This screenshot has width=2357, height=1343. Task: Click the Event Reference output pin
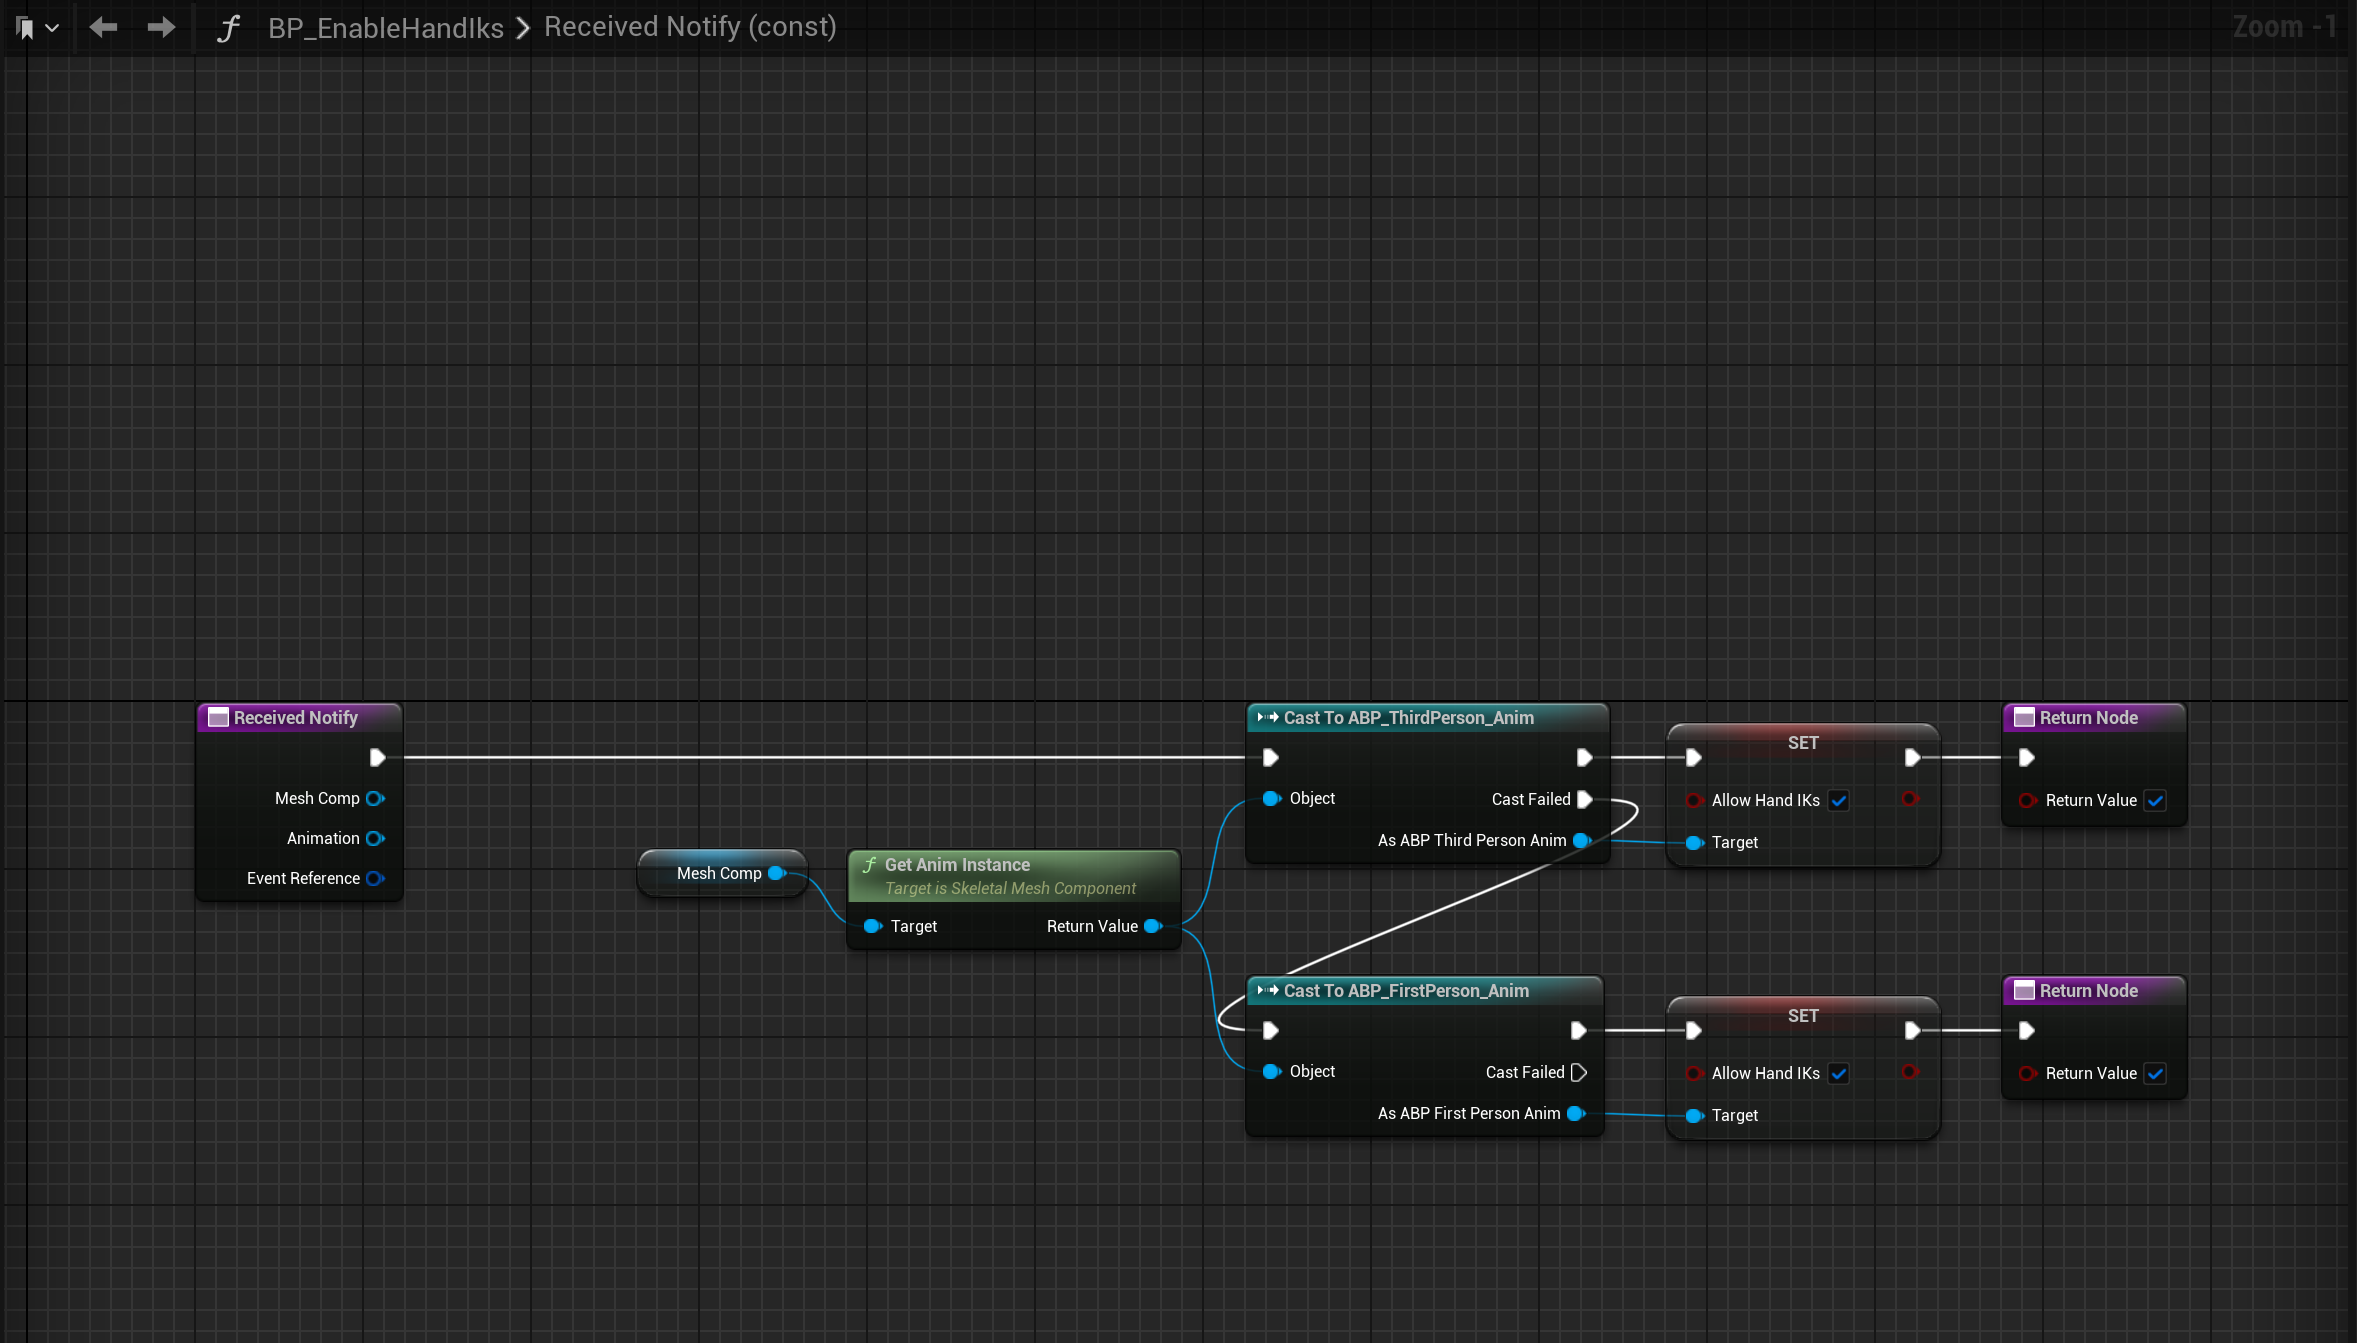click(375, 878)
